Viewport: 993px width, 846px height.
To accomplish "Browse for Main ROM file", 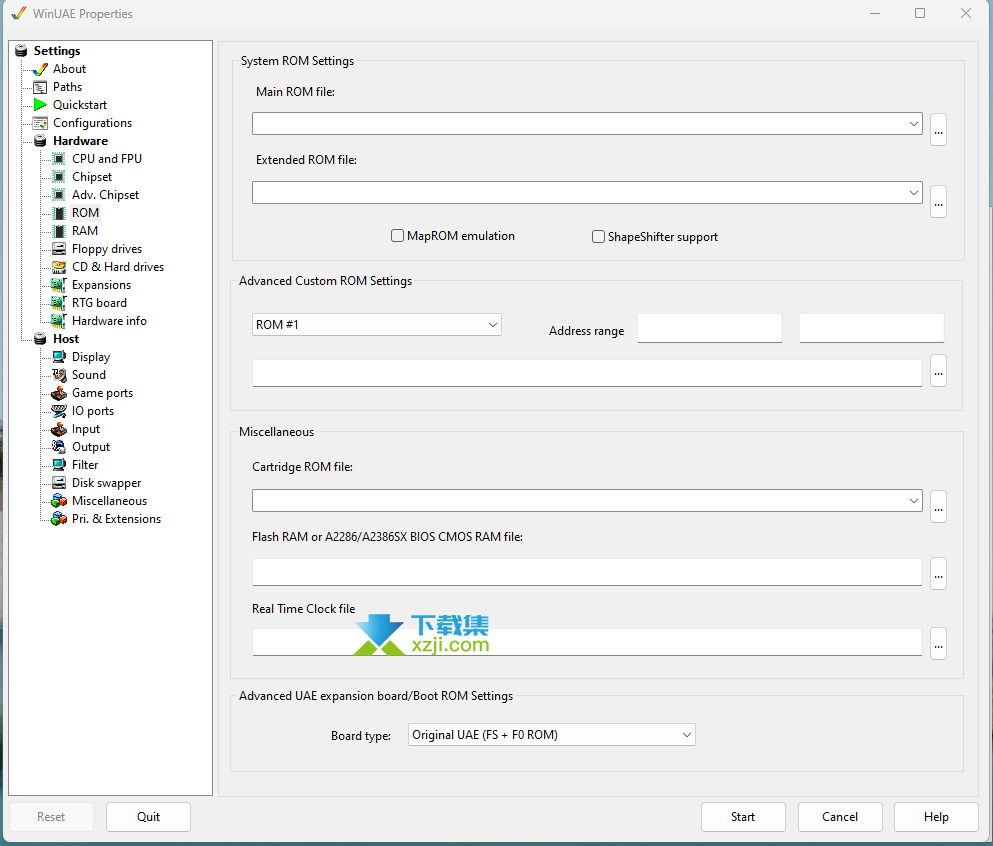I will (938, 130).
